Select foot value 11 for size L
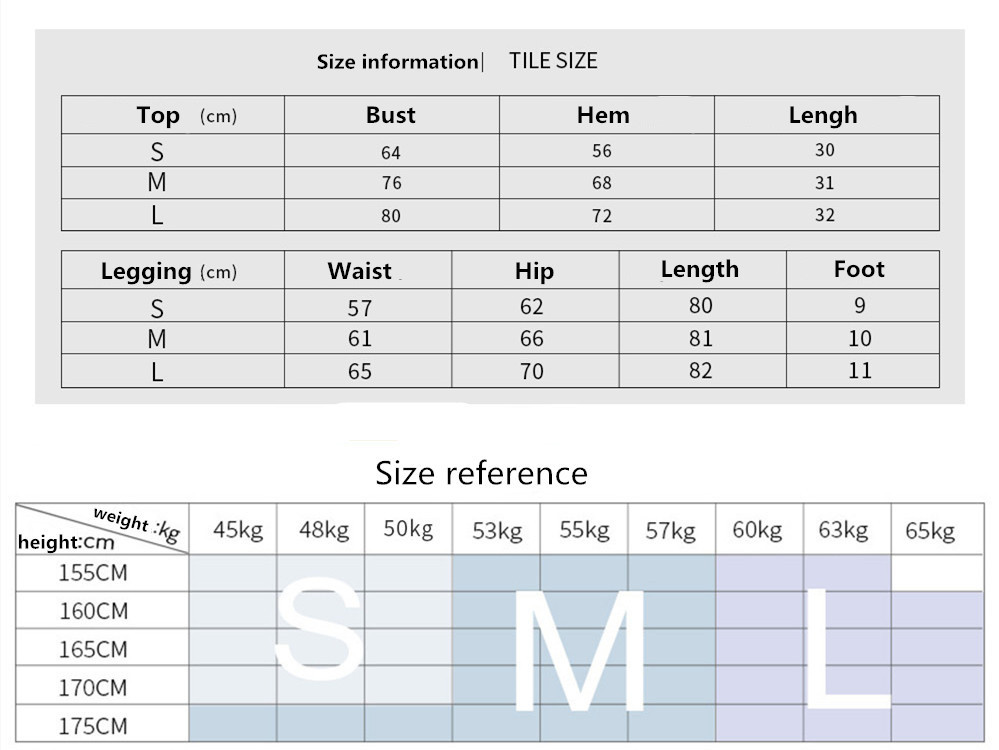This screenshot has height=750, width=999. coord(860,370)
